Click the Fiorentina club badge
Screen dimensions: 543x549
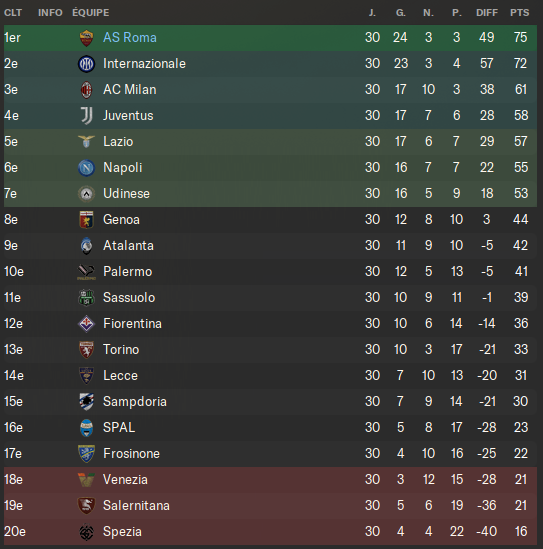point(86,324)
